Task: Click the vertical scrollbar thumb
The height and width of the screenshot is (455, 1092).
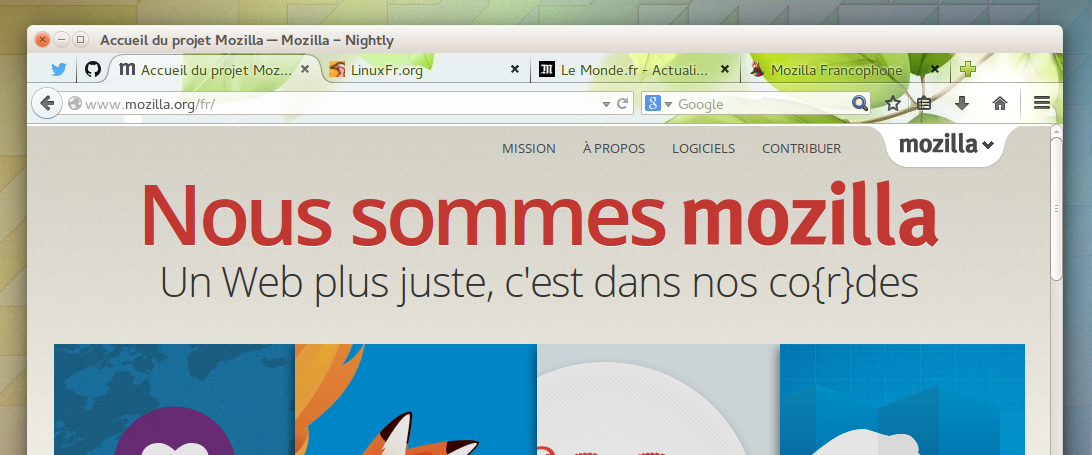Action: point(1056,209)
